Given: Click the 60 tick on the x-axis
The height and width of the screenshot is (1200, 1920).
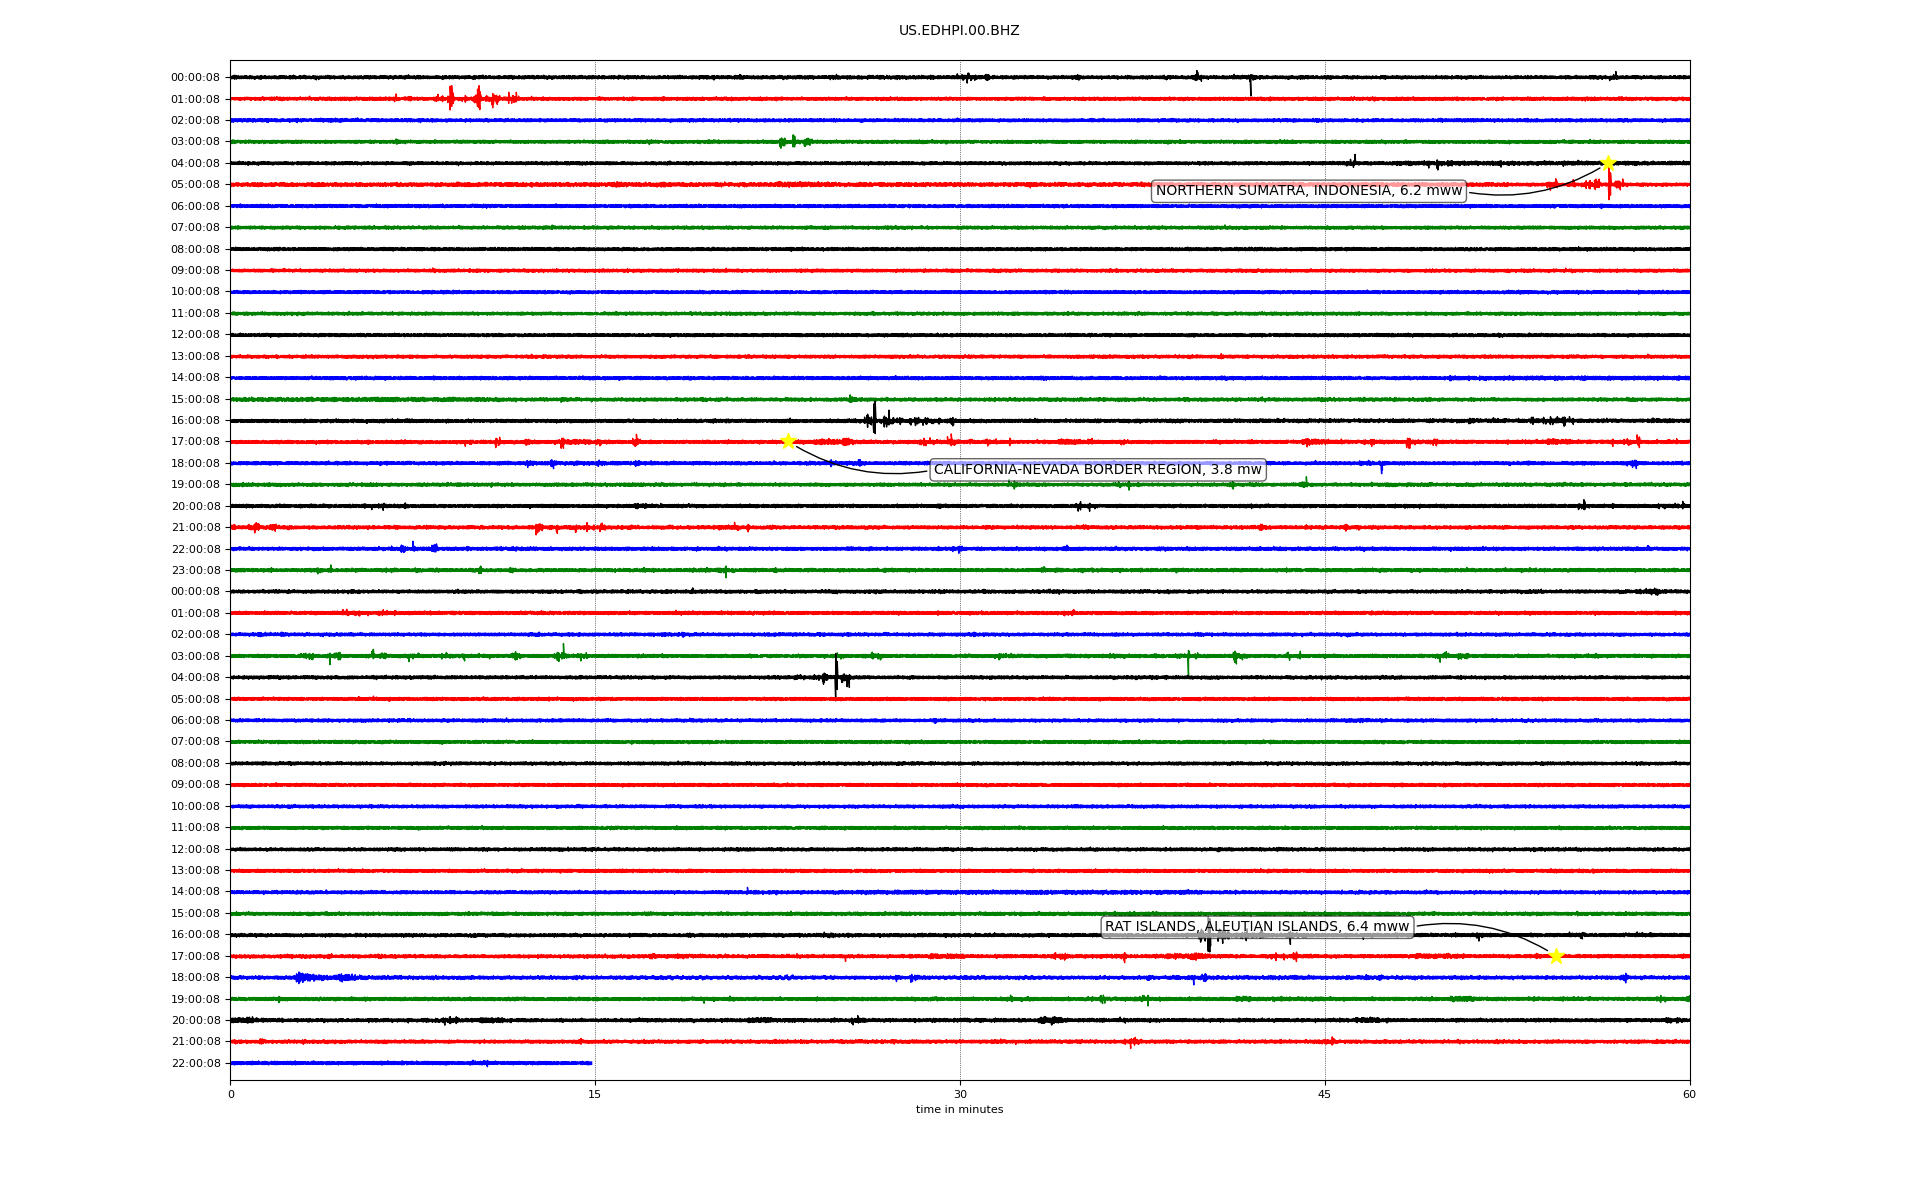Looking at the screenshot, I should 1689,1094.
